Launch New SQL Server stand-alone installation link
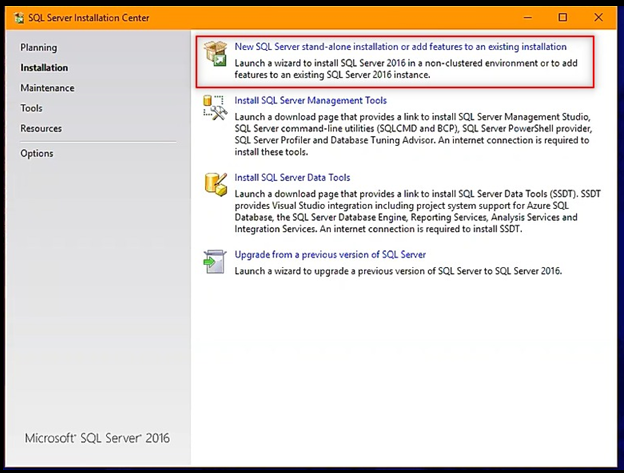The height and width of the screenshot is (473, 624). point(400,47)
